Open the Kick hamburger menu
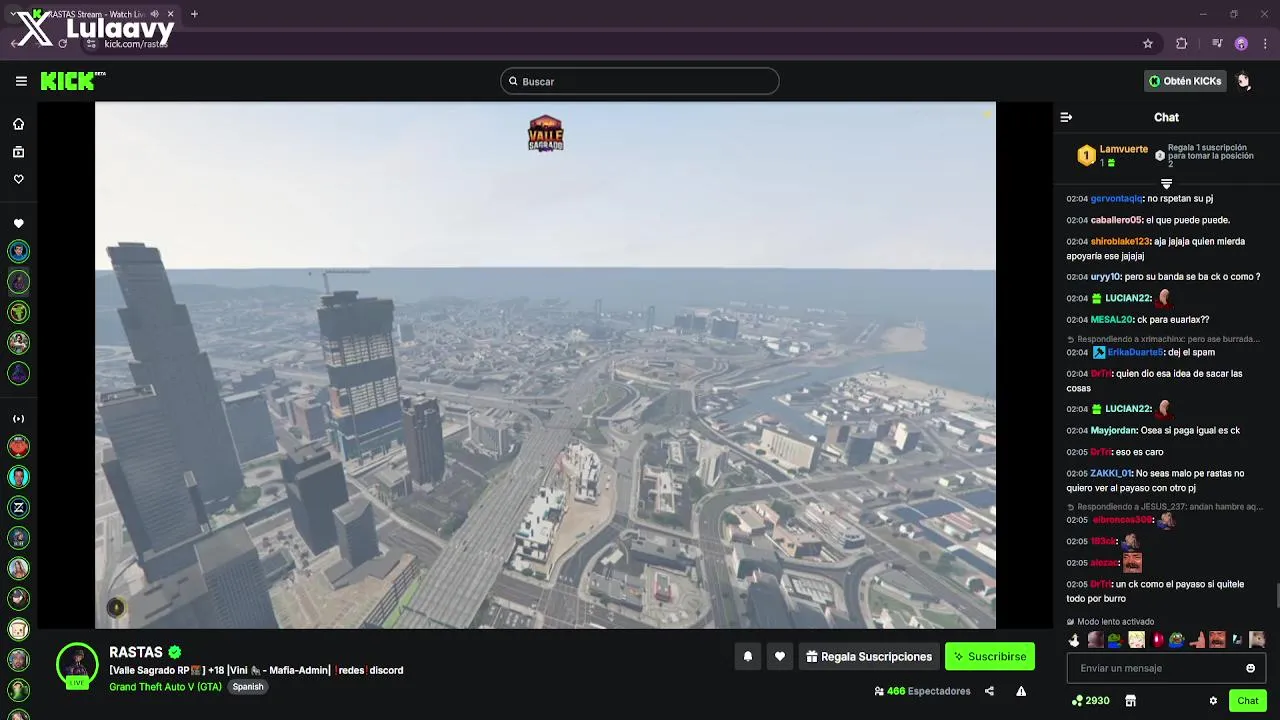This screenshot has width=1280, height=720. pos(21,81)
